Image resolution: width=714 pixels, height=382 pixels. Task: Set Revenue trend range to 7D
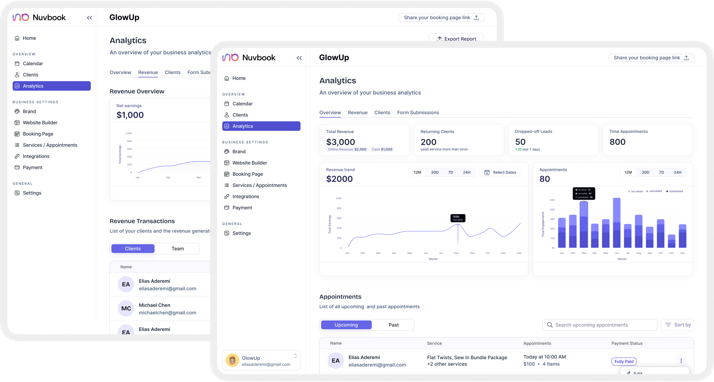[450, 173]
